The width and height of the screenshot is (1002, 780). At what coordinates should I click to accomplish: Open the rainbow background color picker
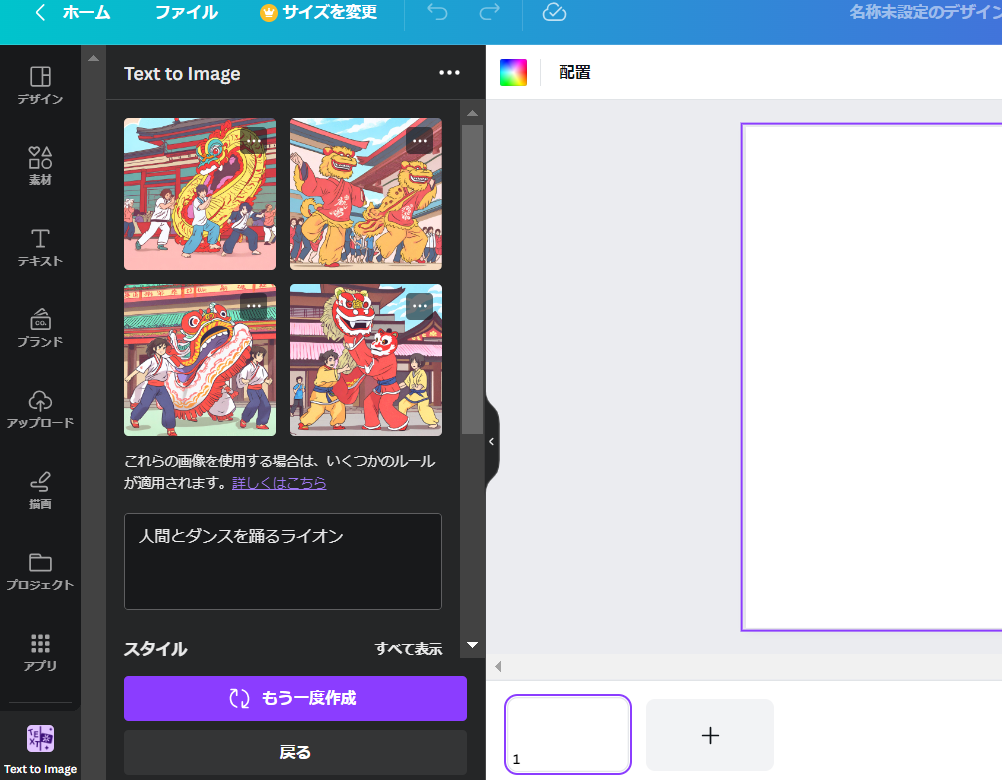(x=513, y=73)
